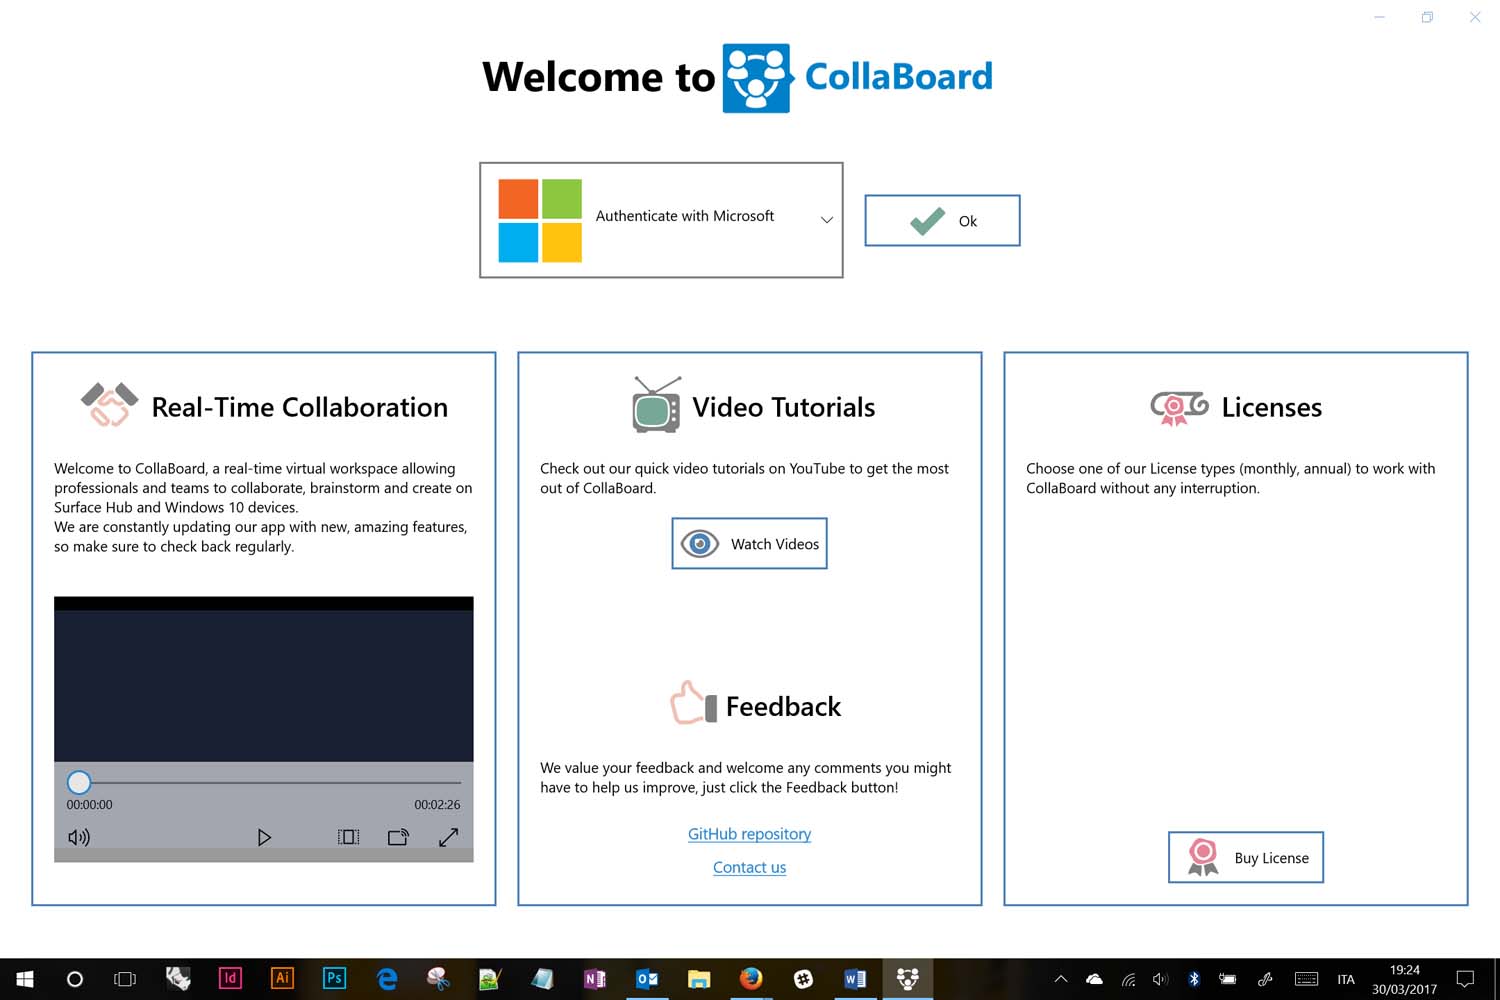Image resolution: width=1500 pixels, height=1000 pixels.
Task: Open the system volume tray icon
Action: click(1160, 979)
